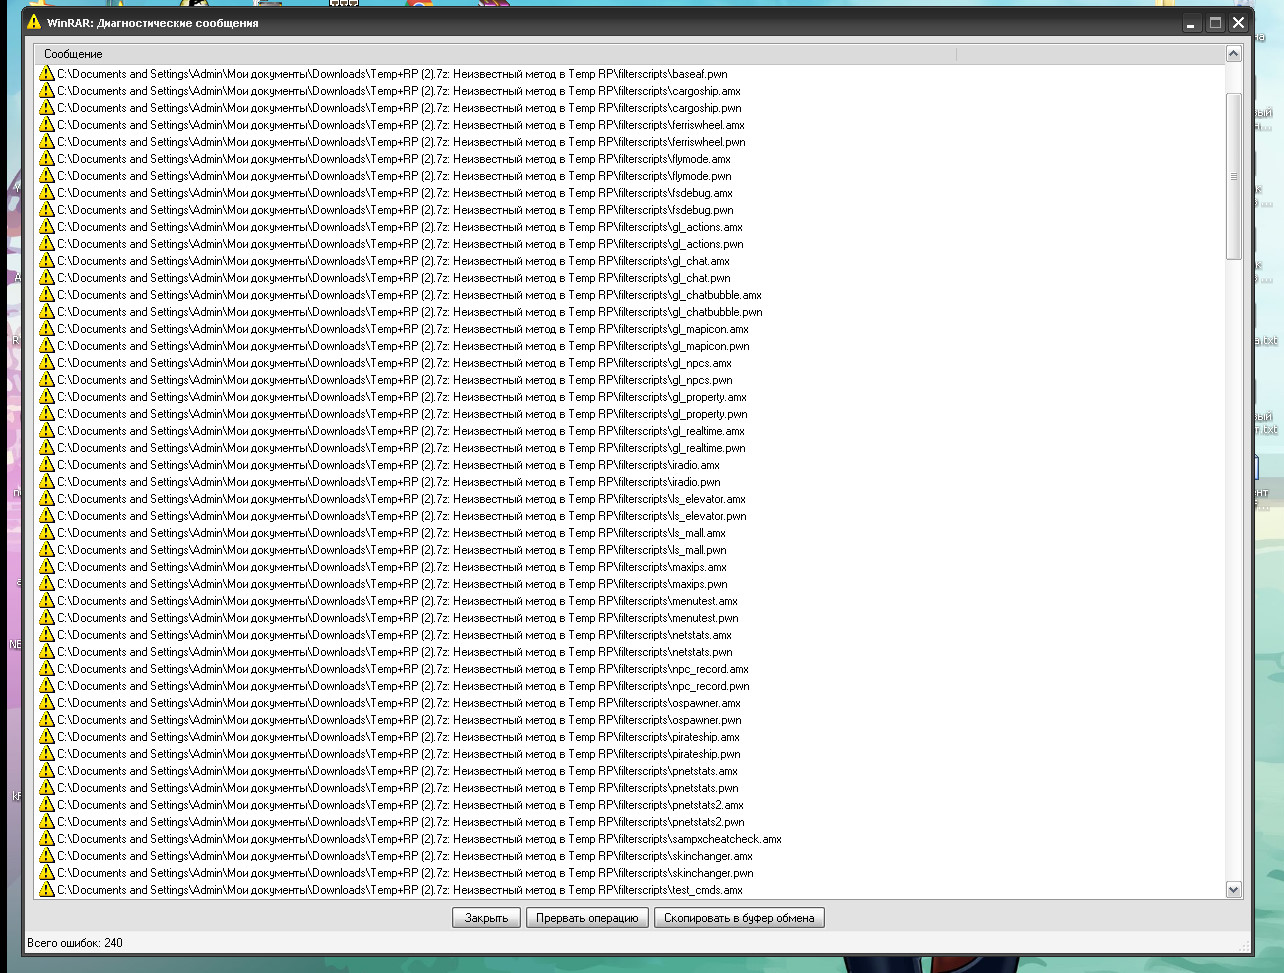Image resolution: width=1284 pixels, height=973 pixels.
Task: Click the message text ending in skinchanger.amx
Action: coord(405,856)
